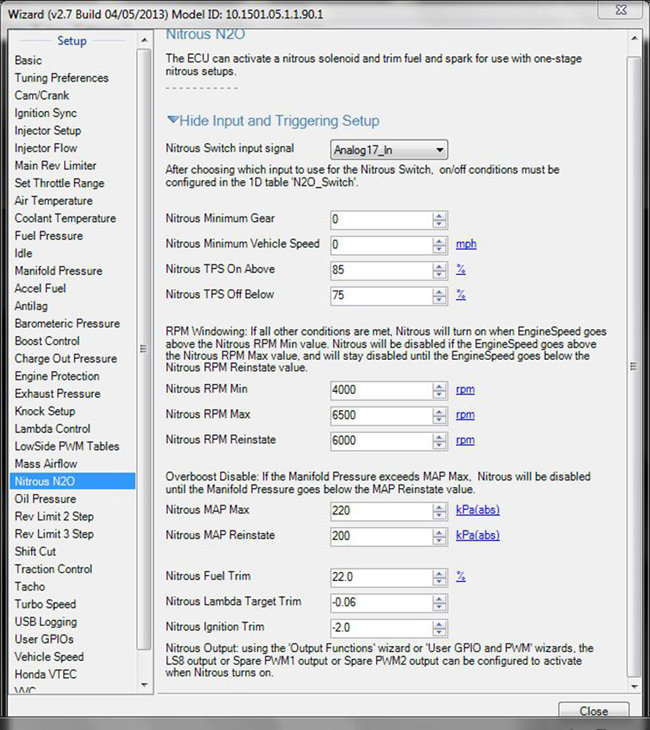Image resolution: width=650 pixels, height=730 pixels.
Task: Open Coolant Temperature page
Action: pyautogui.click(x=65, y=218)
